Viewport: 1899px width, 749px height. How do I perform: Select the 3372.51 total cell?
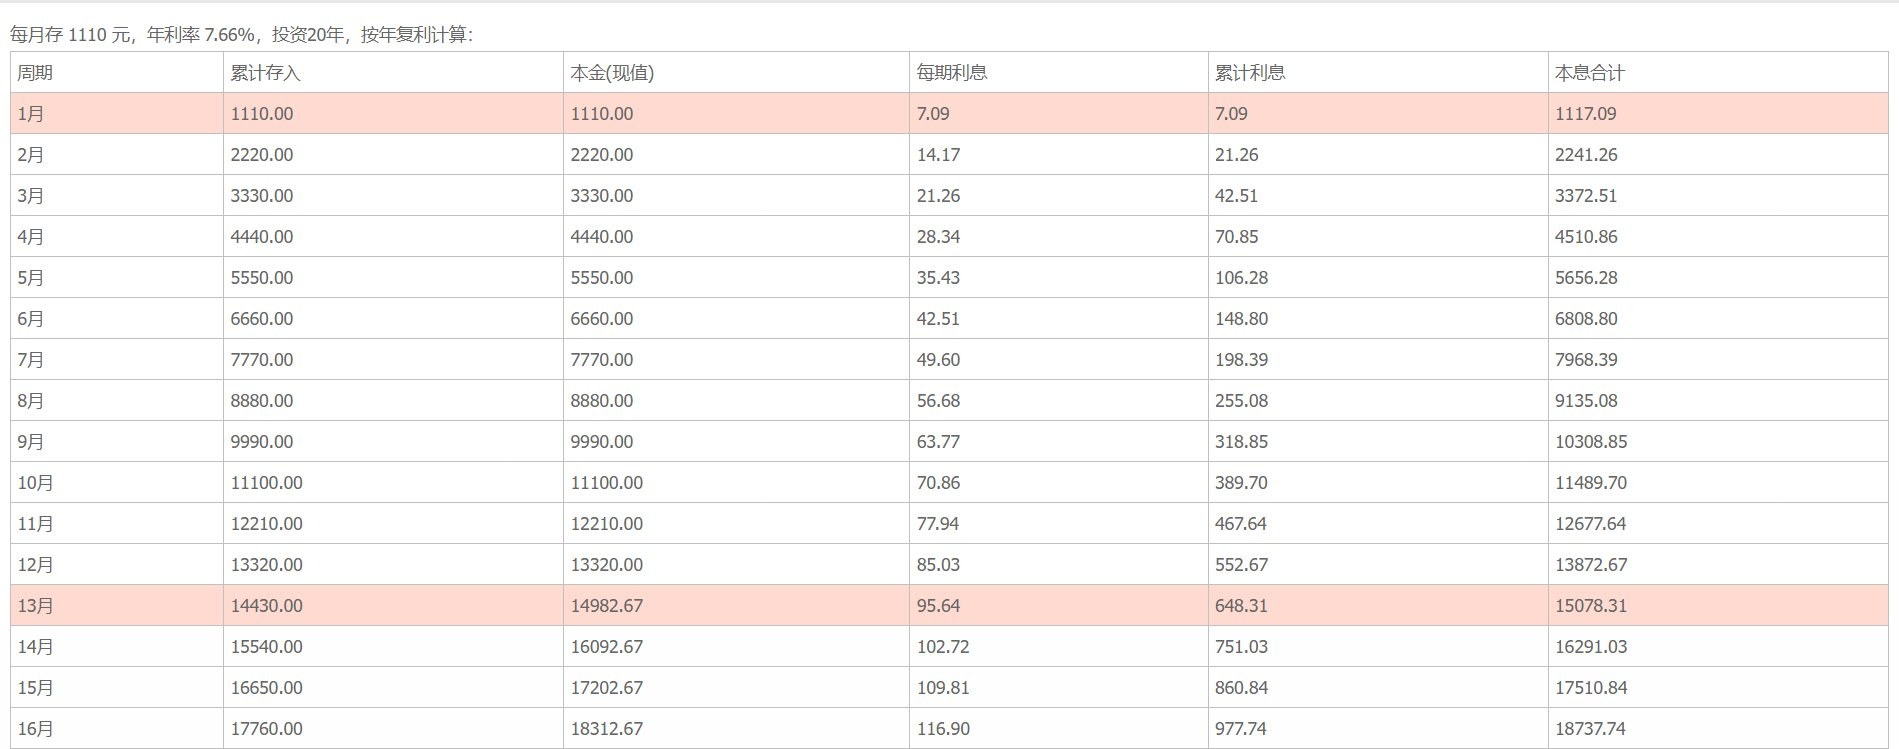(1718, 196)
